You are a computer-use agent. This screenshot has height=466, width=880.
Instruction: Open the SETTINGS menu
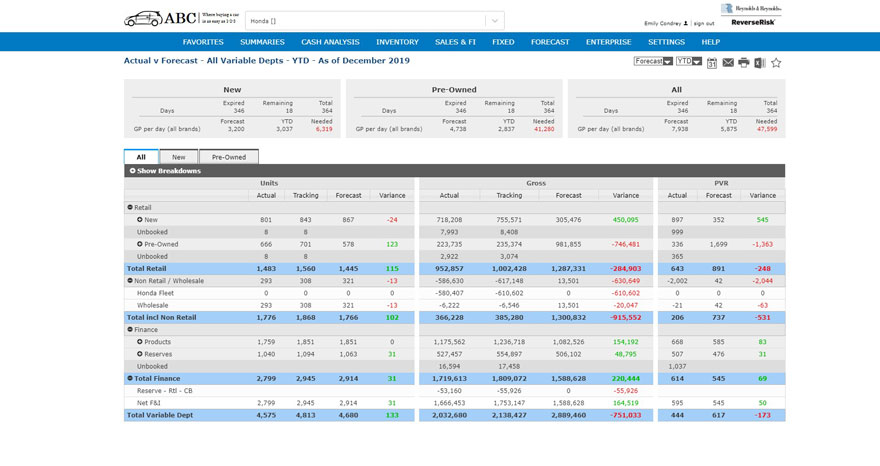coord(666,42)
